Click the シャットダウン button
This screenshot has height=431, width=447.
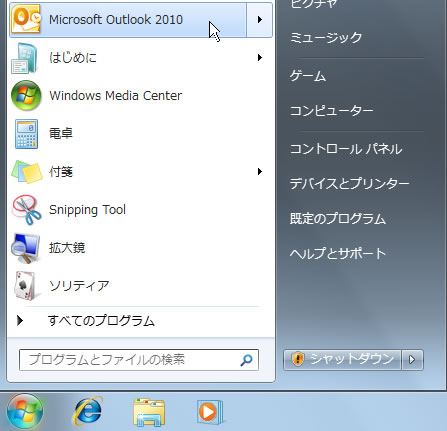(342, 360)
